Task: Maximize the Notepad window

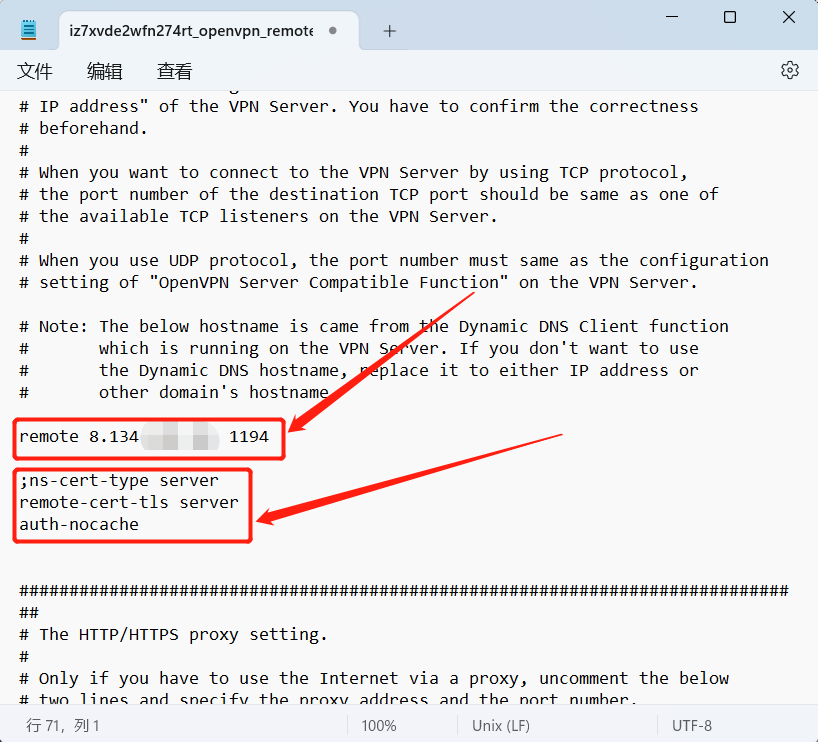Action: pyautogui.click(x=730, y=17)
